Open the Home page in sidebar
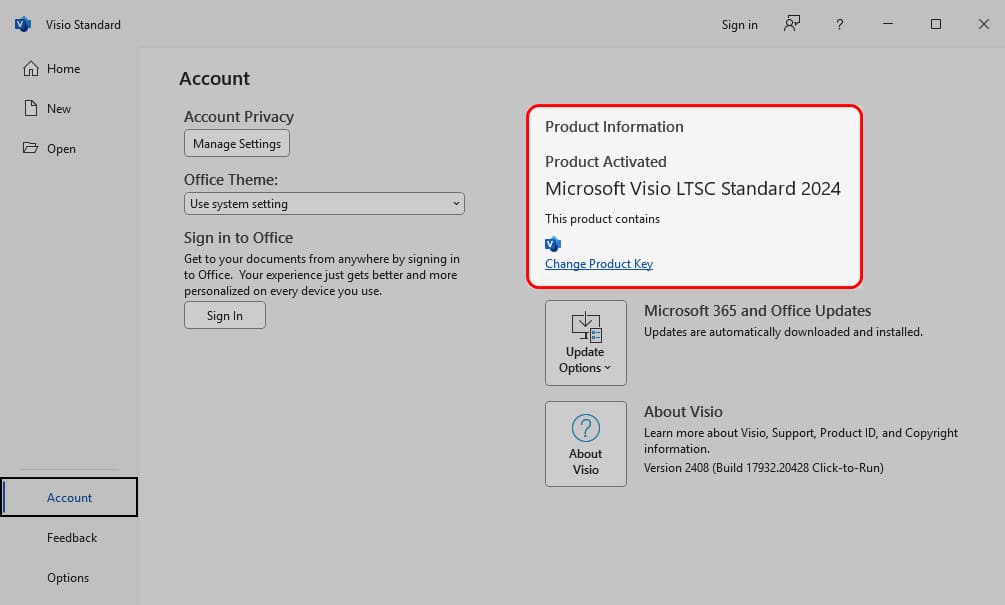Image resolution: width=1005 pixels, height=605 pixels. pos(69,69)
